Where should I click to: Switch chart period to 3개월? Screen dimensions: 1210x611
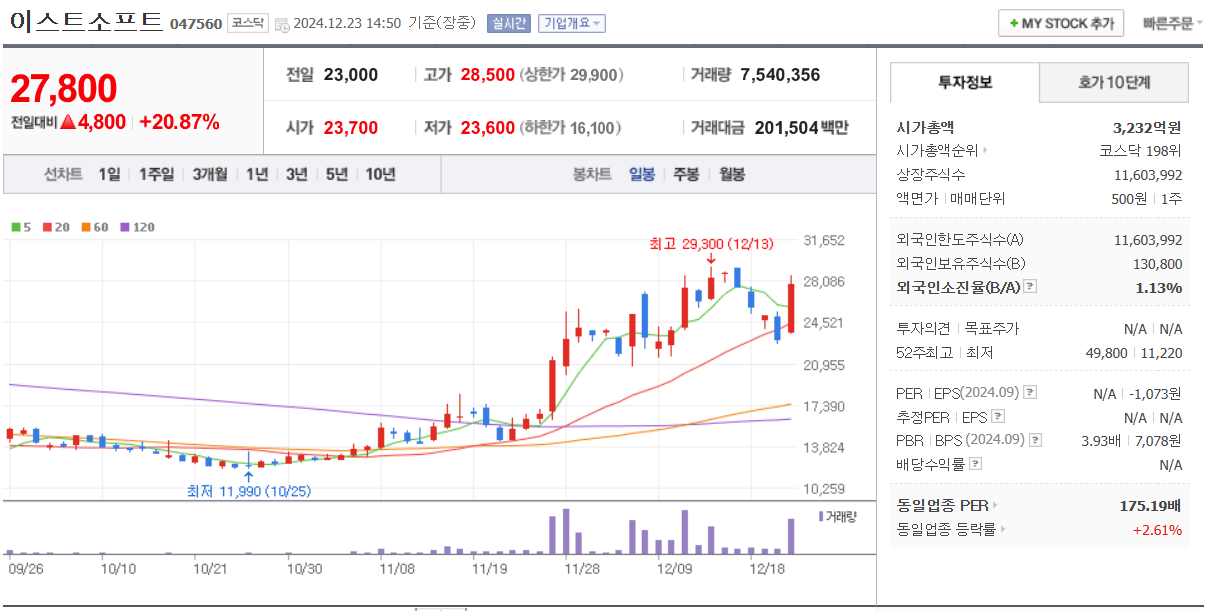point(211,173)
